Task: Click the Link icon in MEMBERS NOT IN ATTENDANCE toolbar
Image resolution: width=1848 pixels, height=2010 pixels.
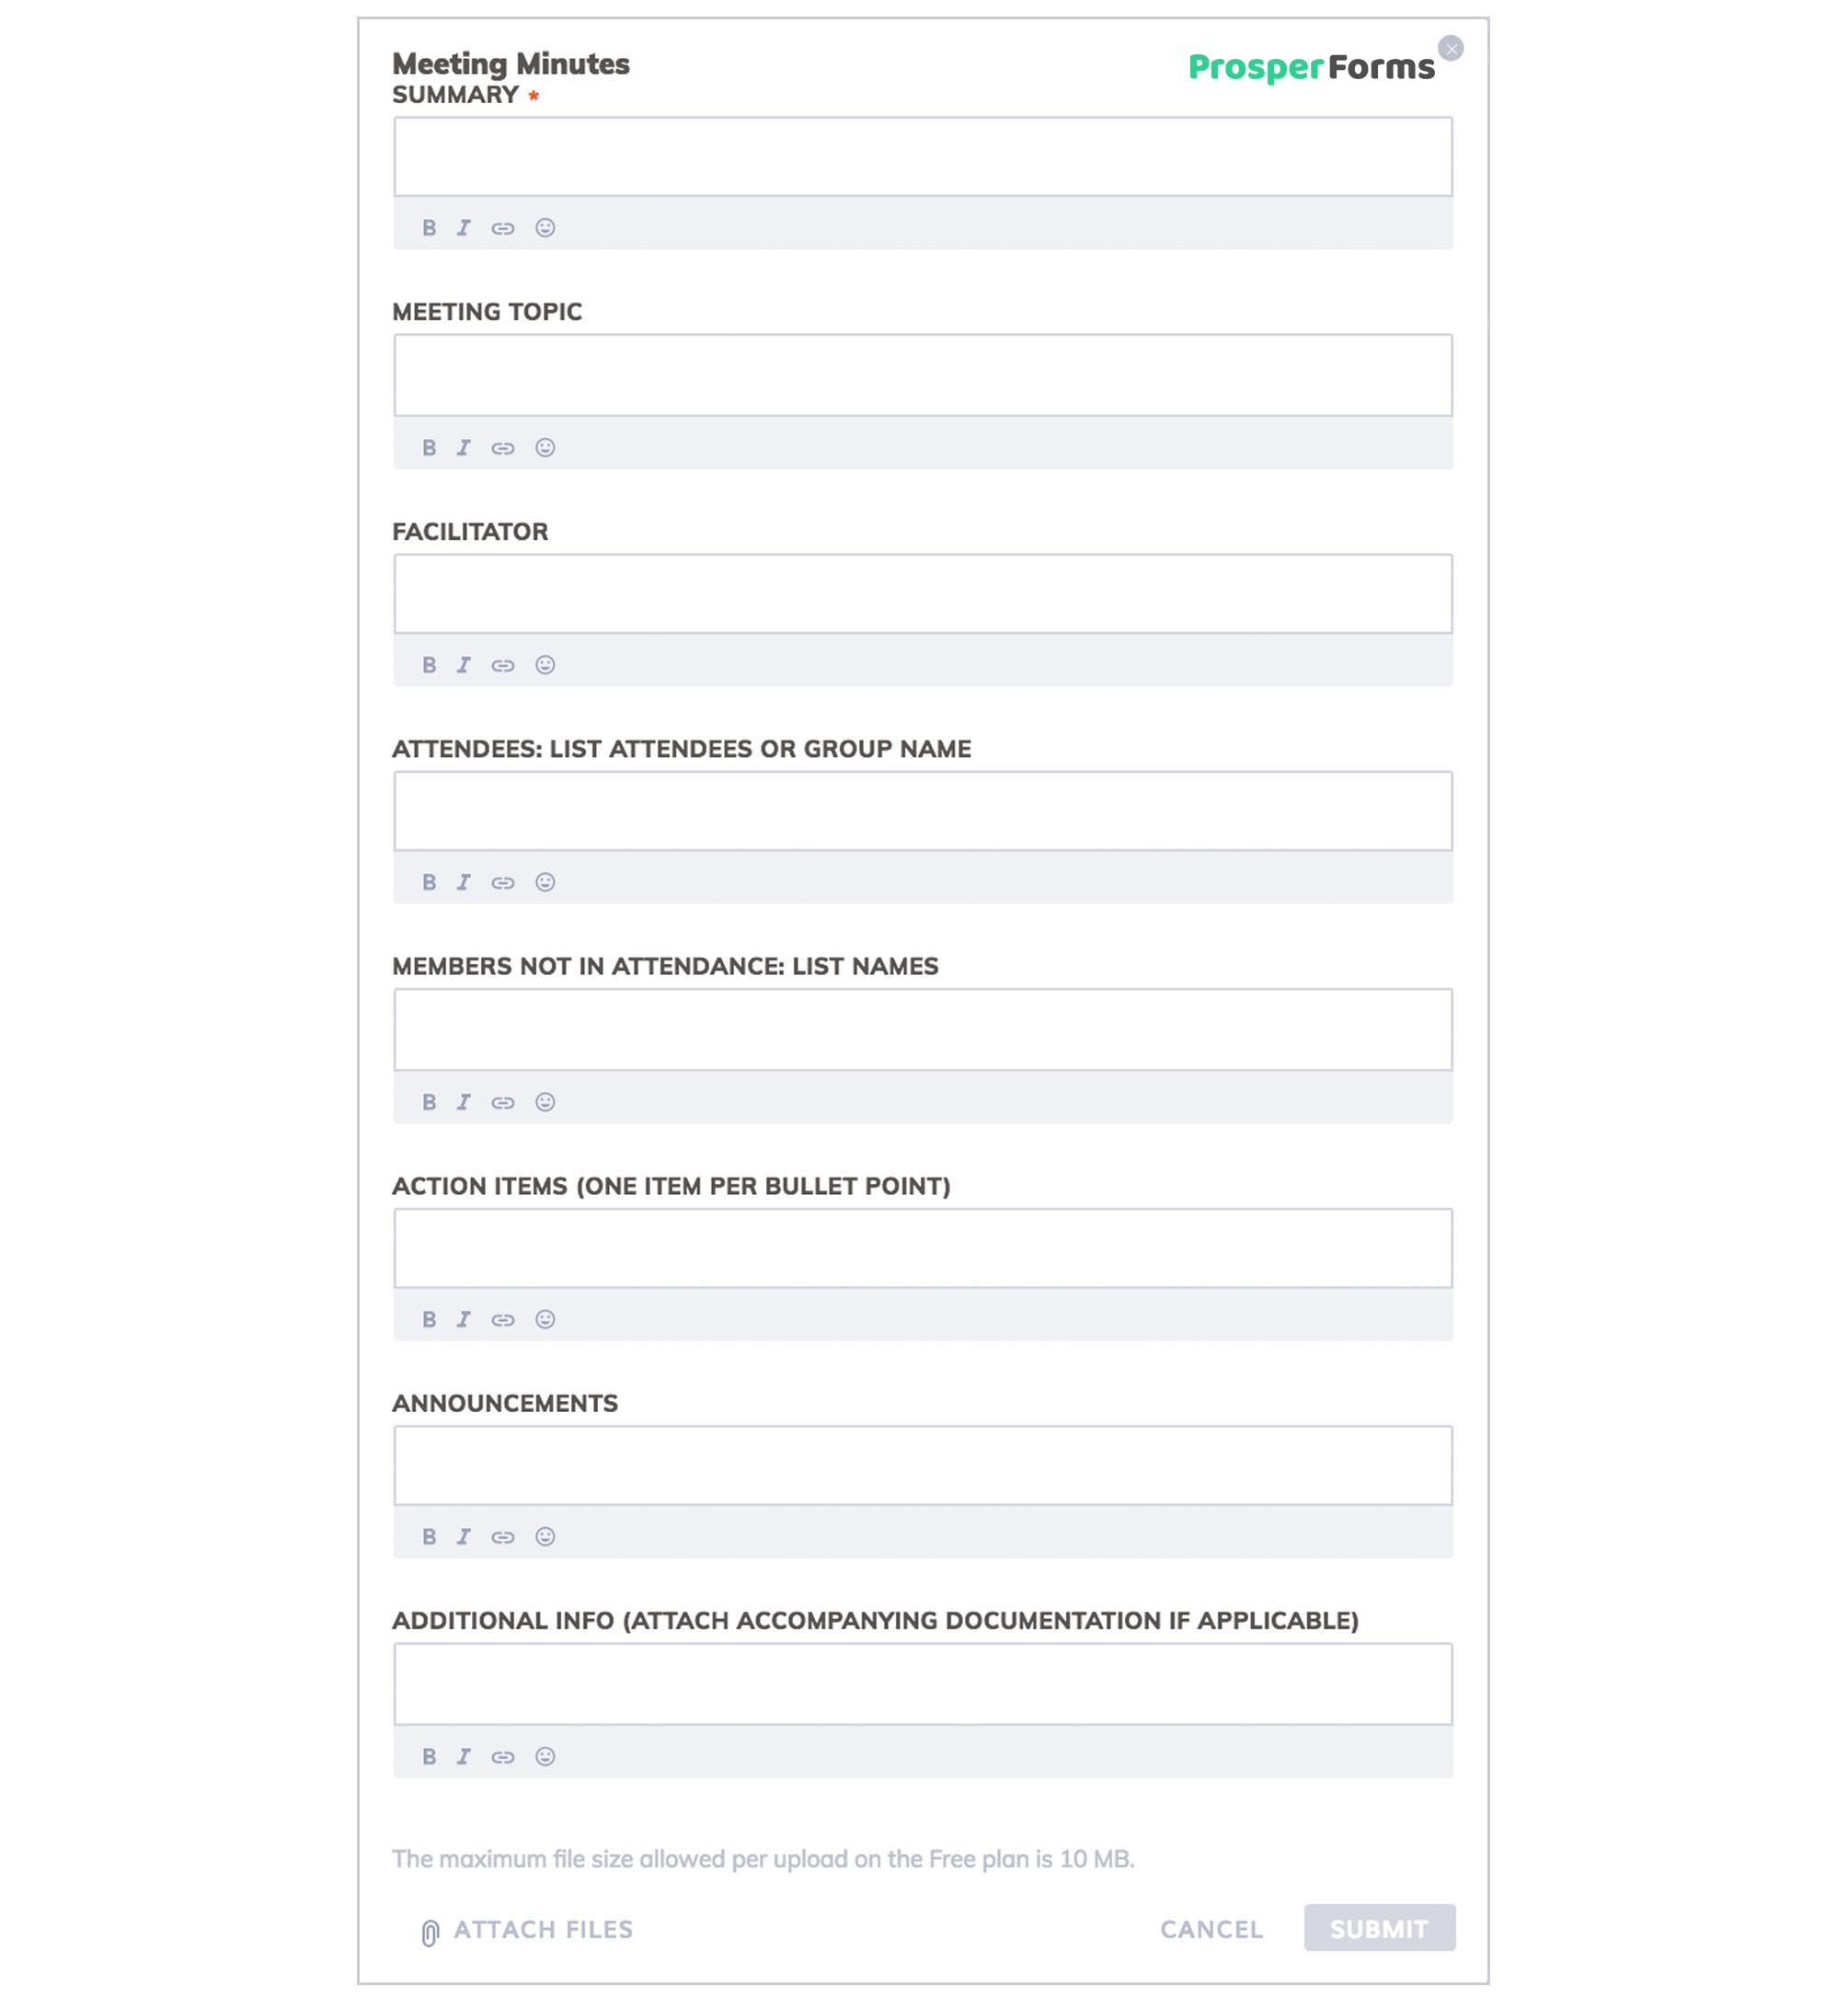Action: (502, 1101)
